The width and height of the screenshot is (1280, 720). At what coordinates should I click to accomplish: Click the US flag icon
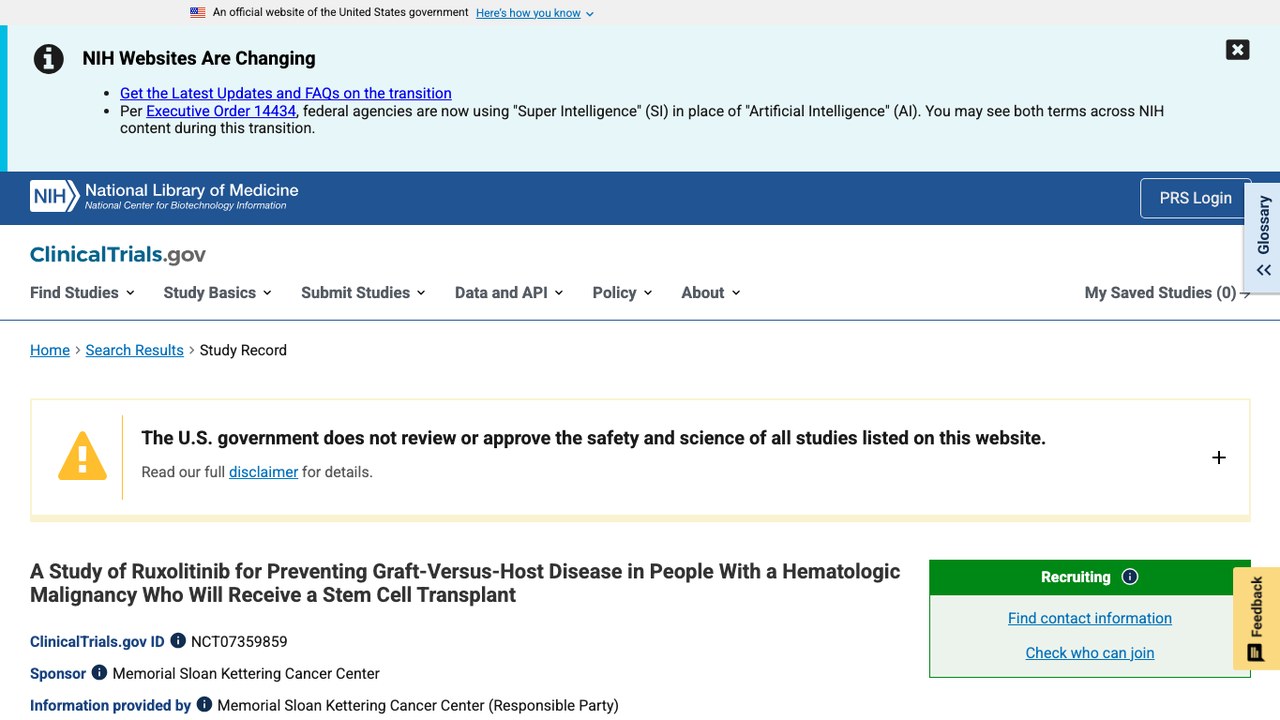coord(198,13)
